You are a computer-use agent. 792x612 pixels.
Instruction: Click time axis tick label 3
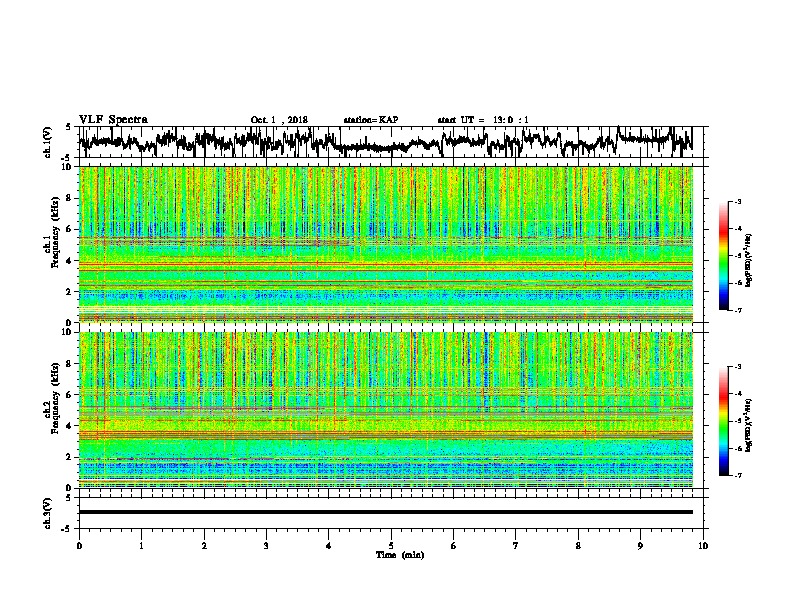click(266, 546)
